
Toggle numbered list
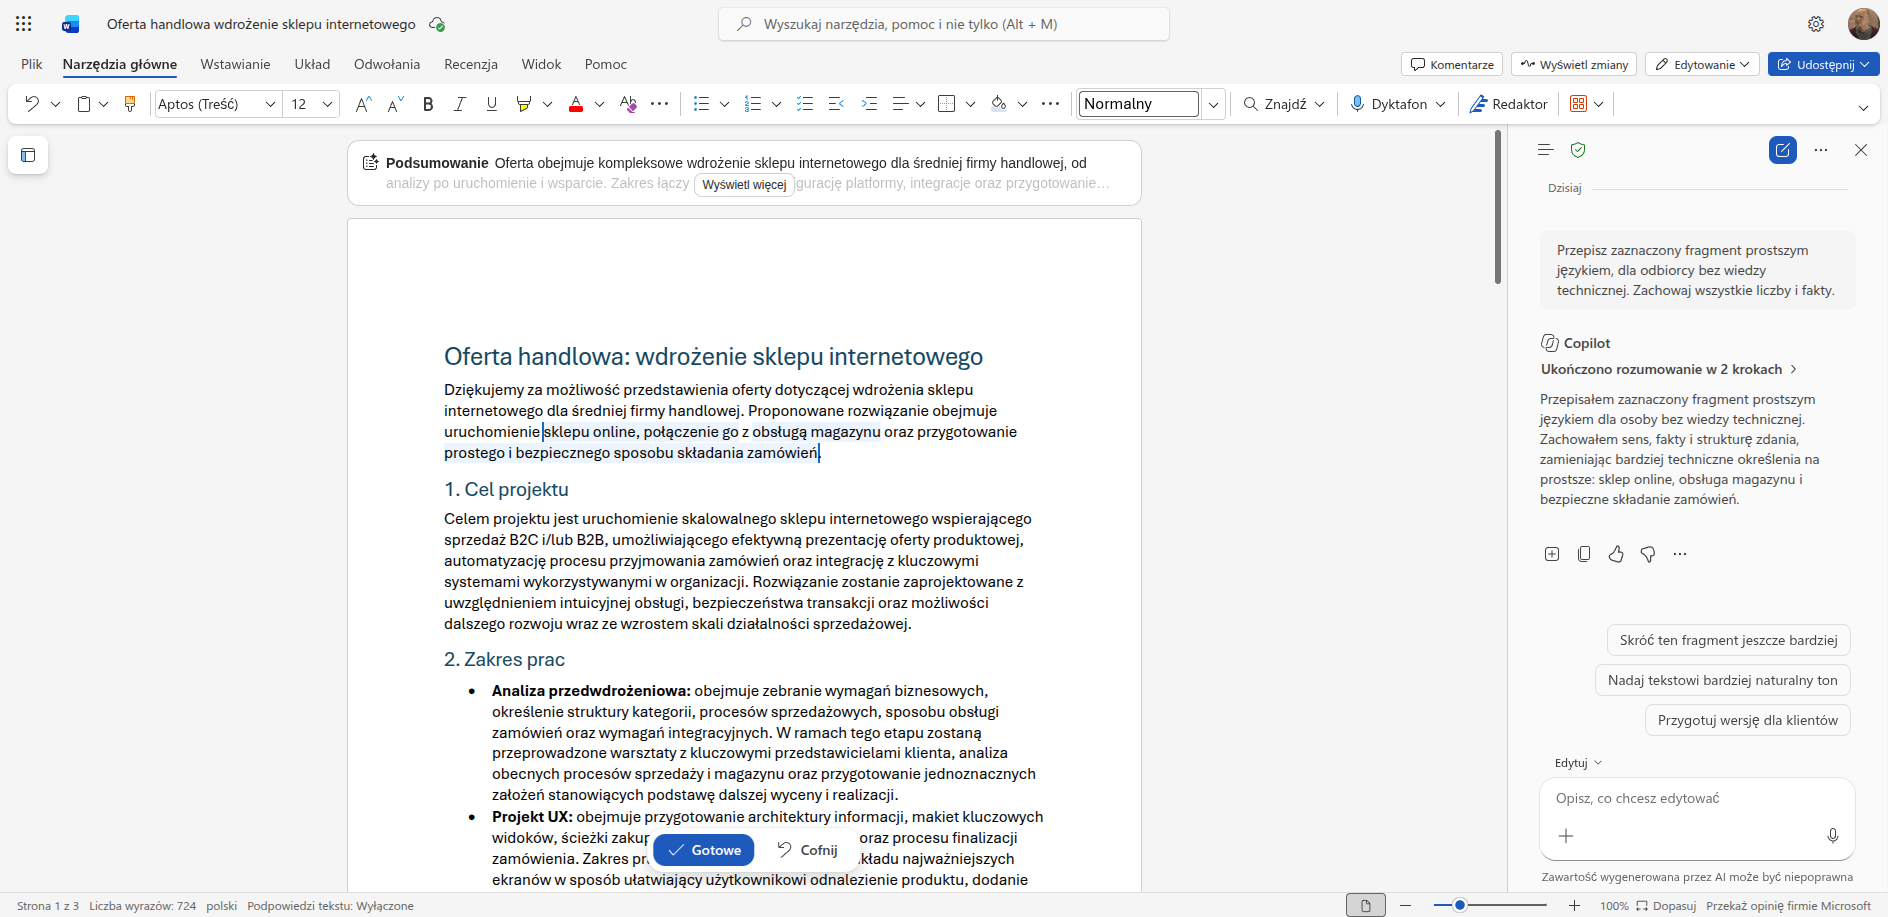pyautogui.click(x=753, y=104)
